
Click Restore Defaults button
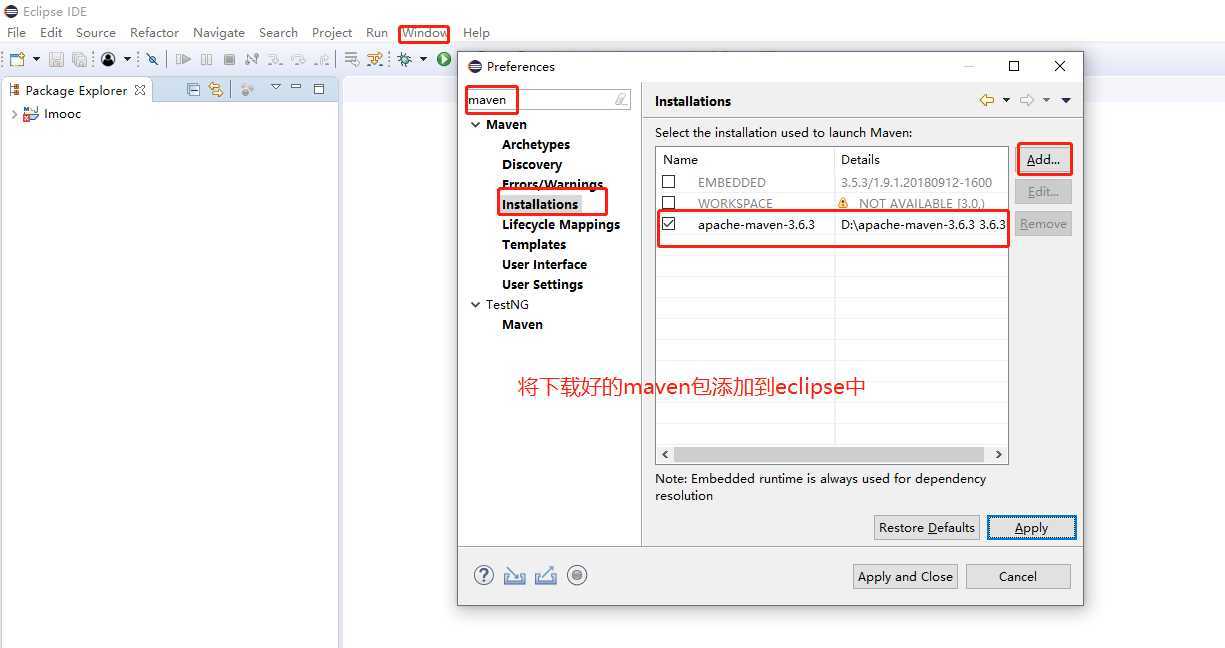point(927,527)
